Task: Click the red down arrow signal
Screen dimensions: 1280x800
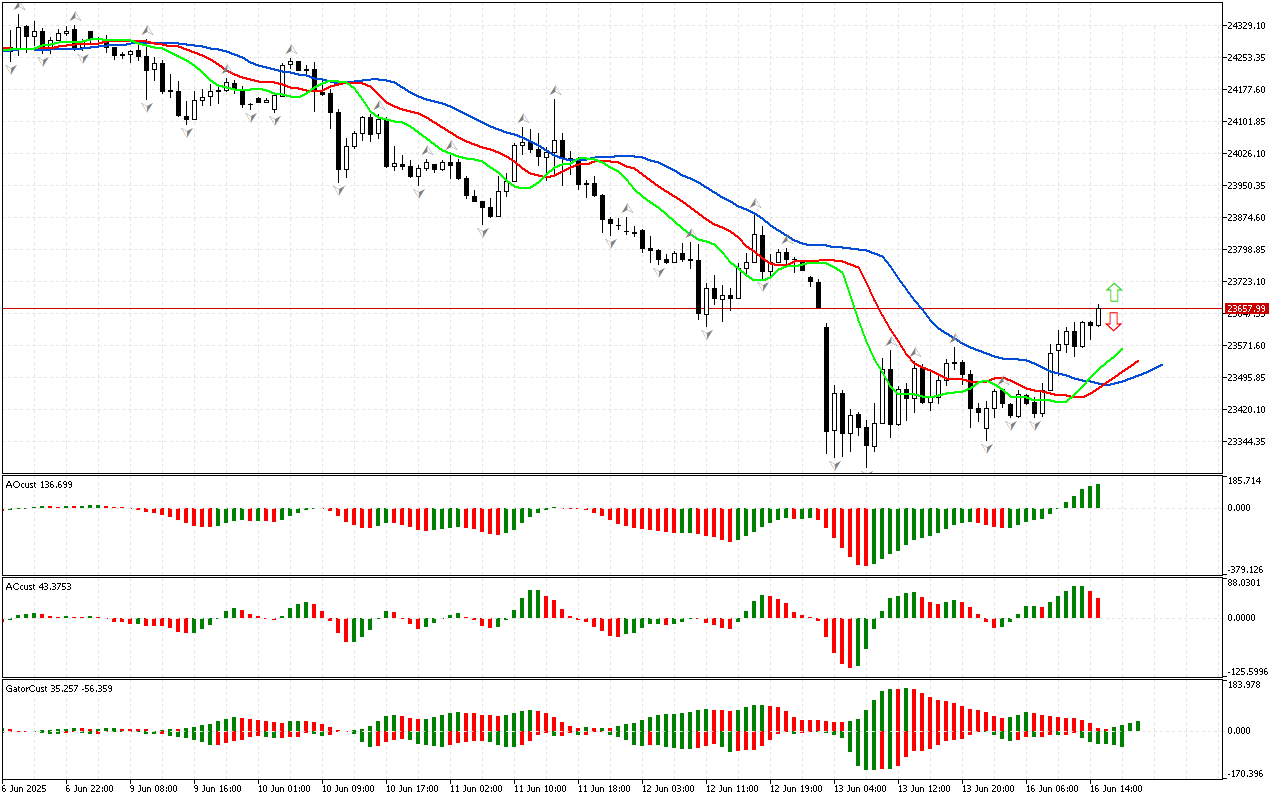Action: (x=1114, y=321)
